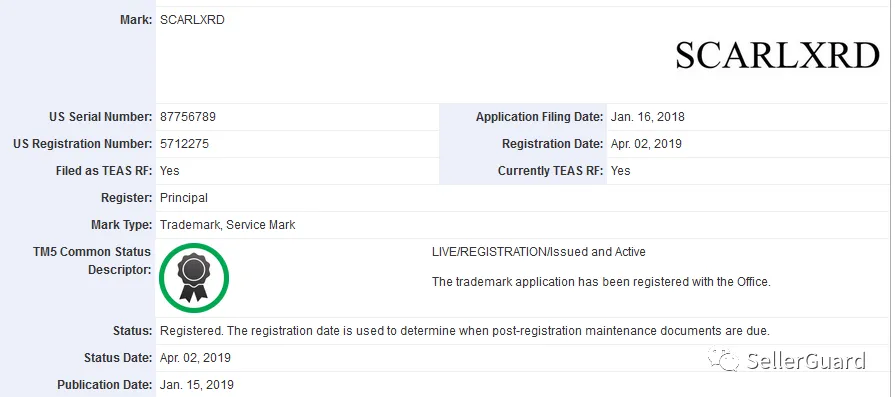The height and width of the screenshot is (397, 895).
Task: Select the US Serial Number 87756789
Action: [x=188, y=117]
